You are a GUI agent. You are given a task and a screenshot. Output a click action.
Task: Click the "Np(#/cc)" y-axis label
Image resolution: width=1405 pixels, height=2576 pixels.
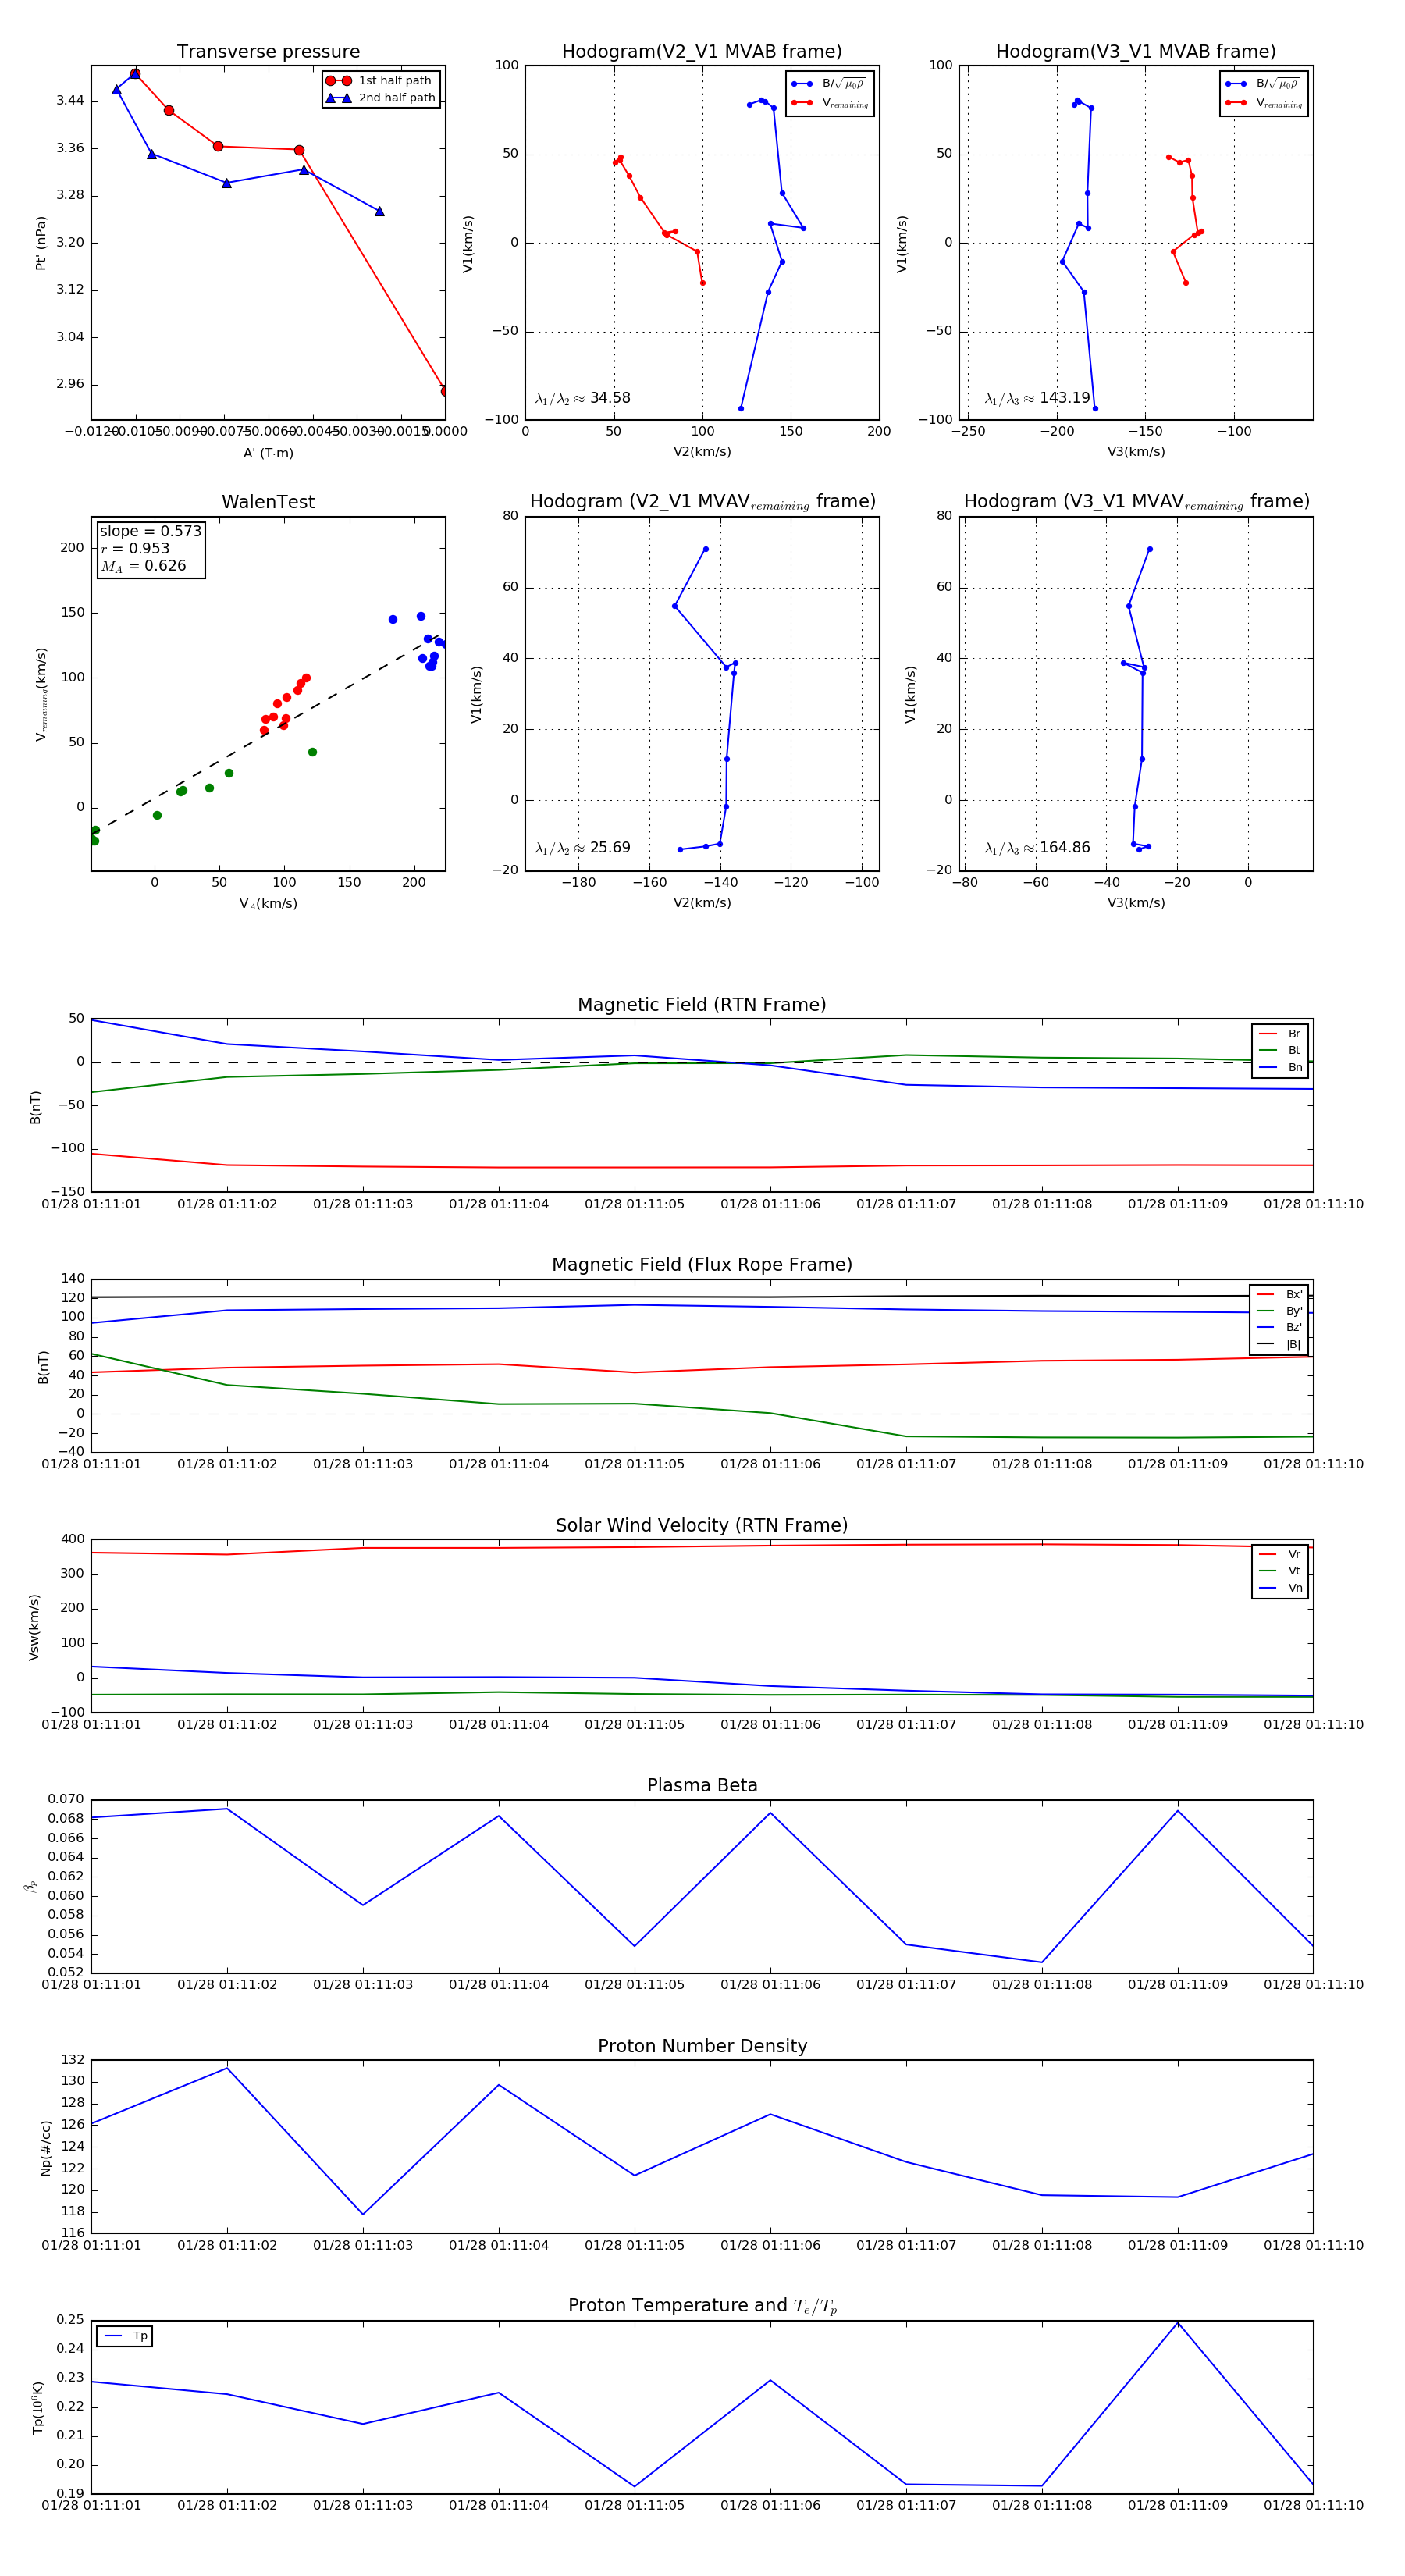(45, 2148)
